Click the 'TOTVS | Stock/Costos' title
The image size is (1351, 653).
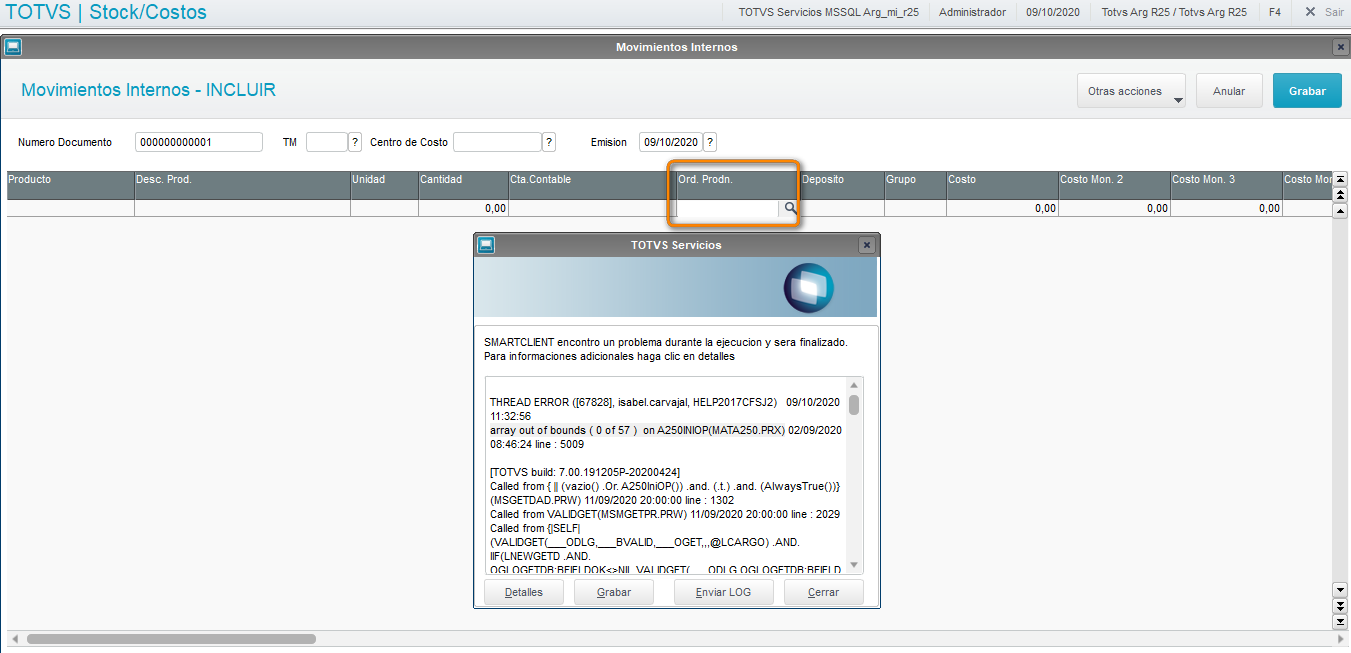click(106, 13)
